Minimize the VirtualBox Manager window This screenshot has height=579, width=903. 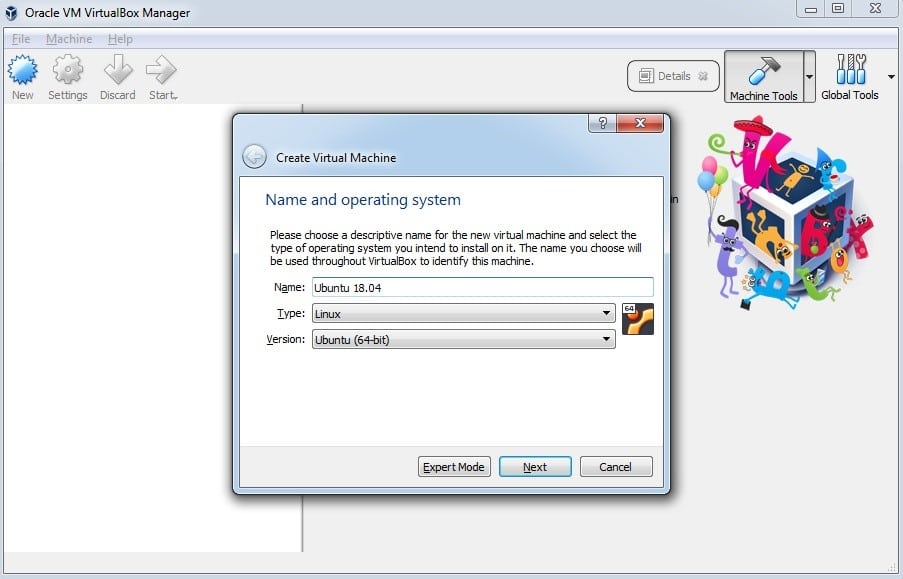811,9
